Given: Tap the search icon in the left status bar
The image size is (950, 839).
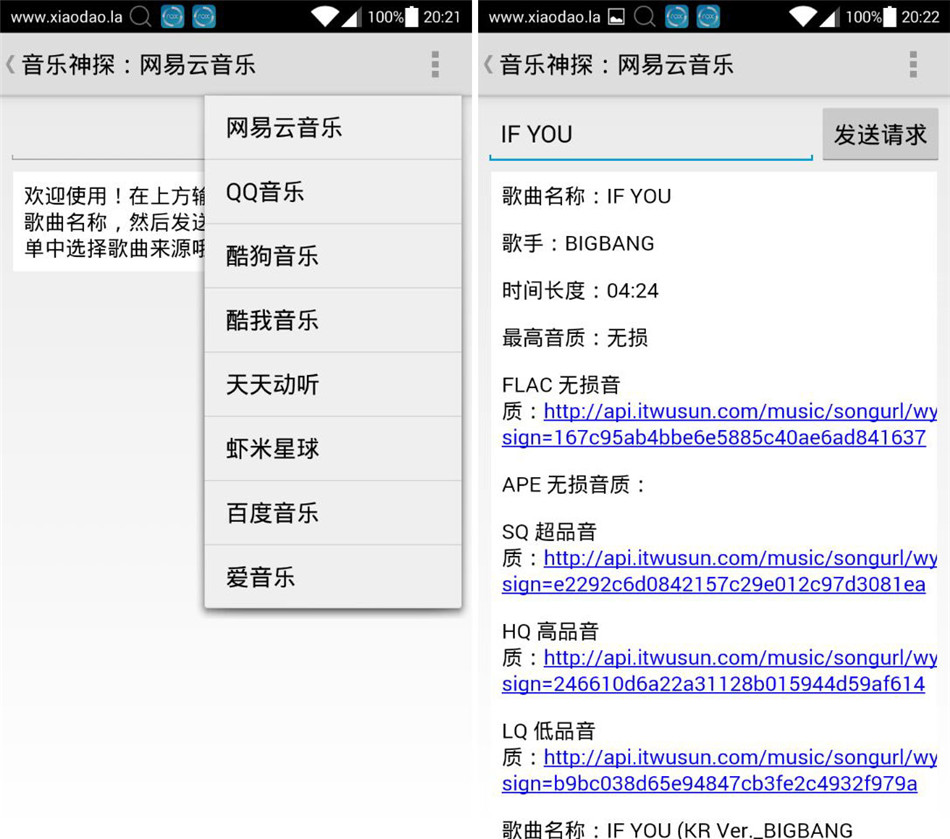Looking at the screenshot, I should pos(141,16).
